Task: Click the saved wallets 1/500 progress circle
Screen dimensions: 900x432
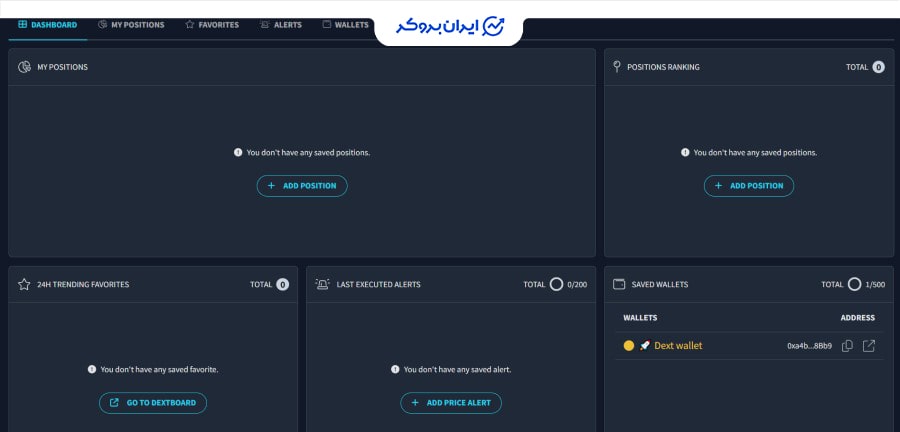Action: pos(854,284)
